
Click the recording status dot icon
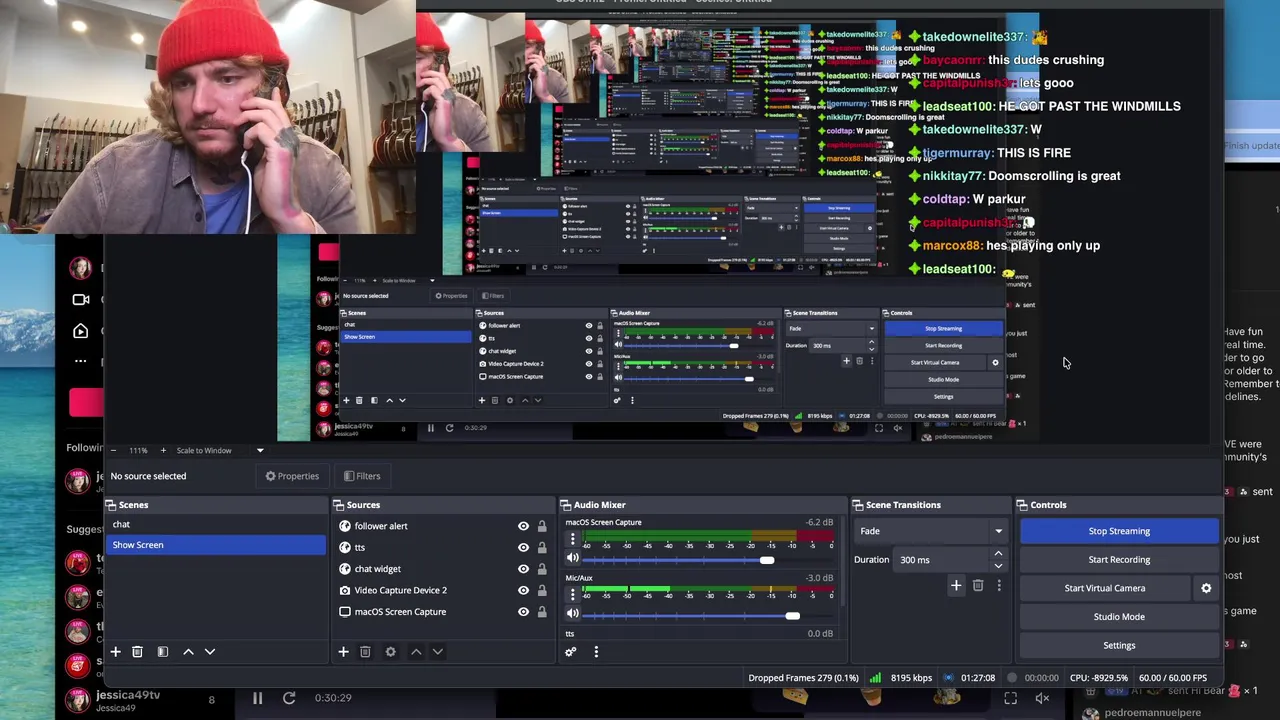click(x=1011, y=678)
